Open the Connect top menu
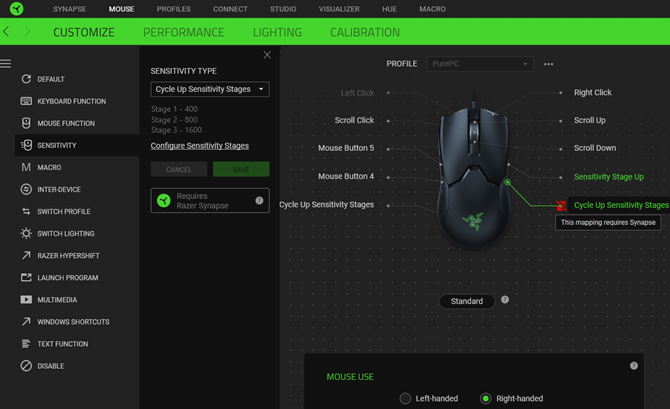670x409 pixels. point(230,9)
